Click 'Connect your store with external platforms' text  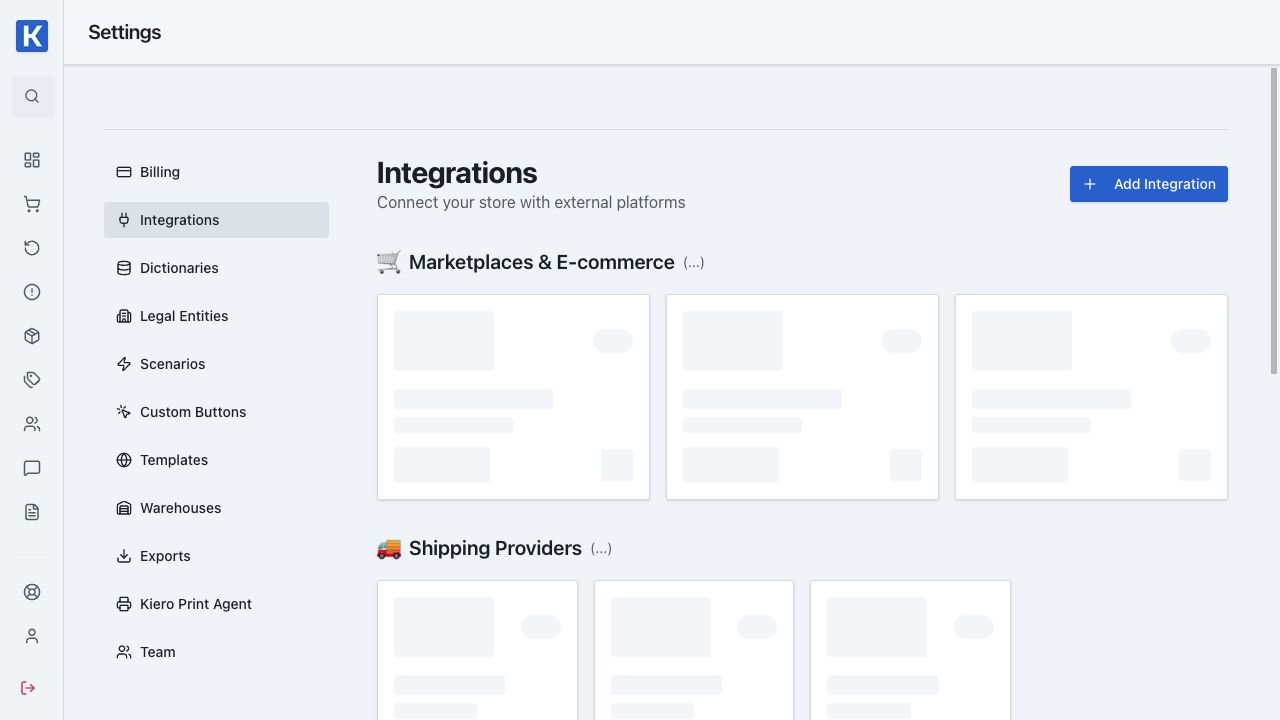(x=531, y=202)
